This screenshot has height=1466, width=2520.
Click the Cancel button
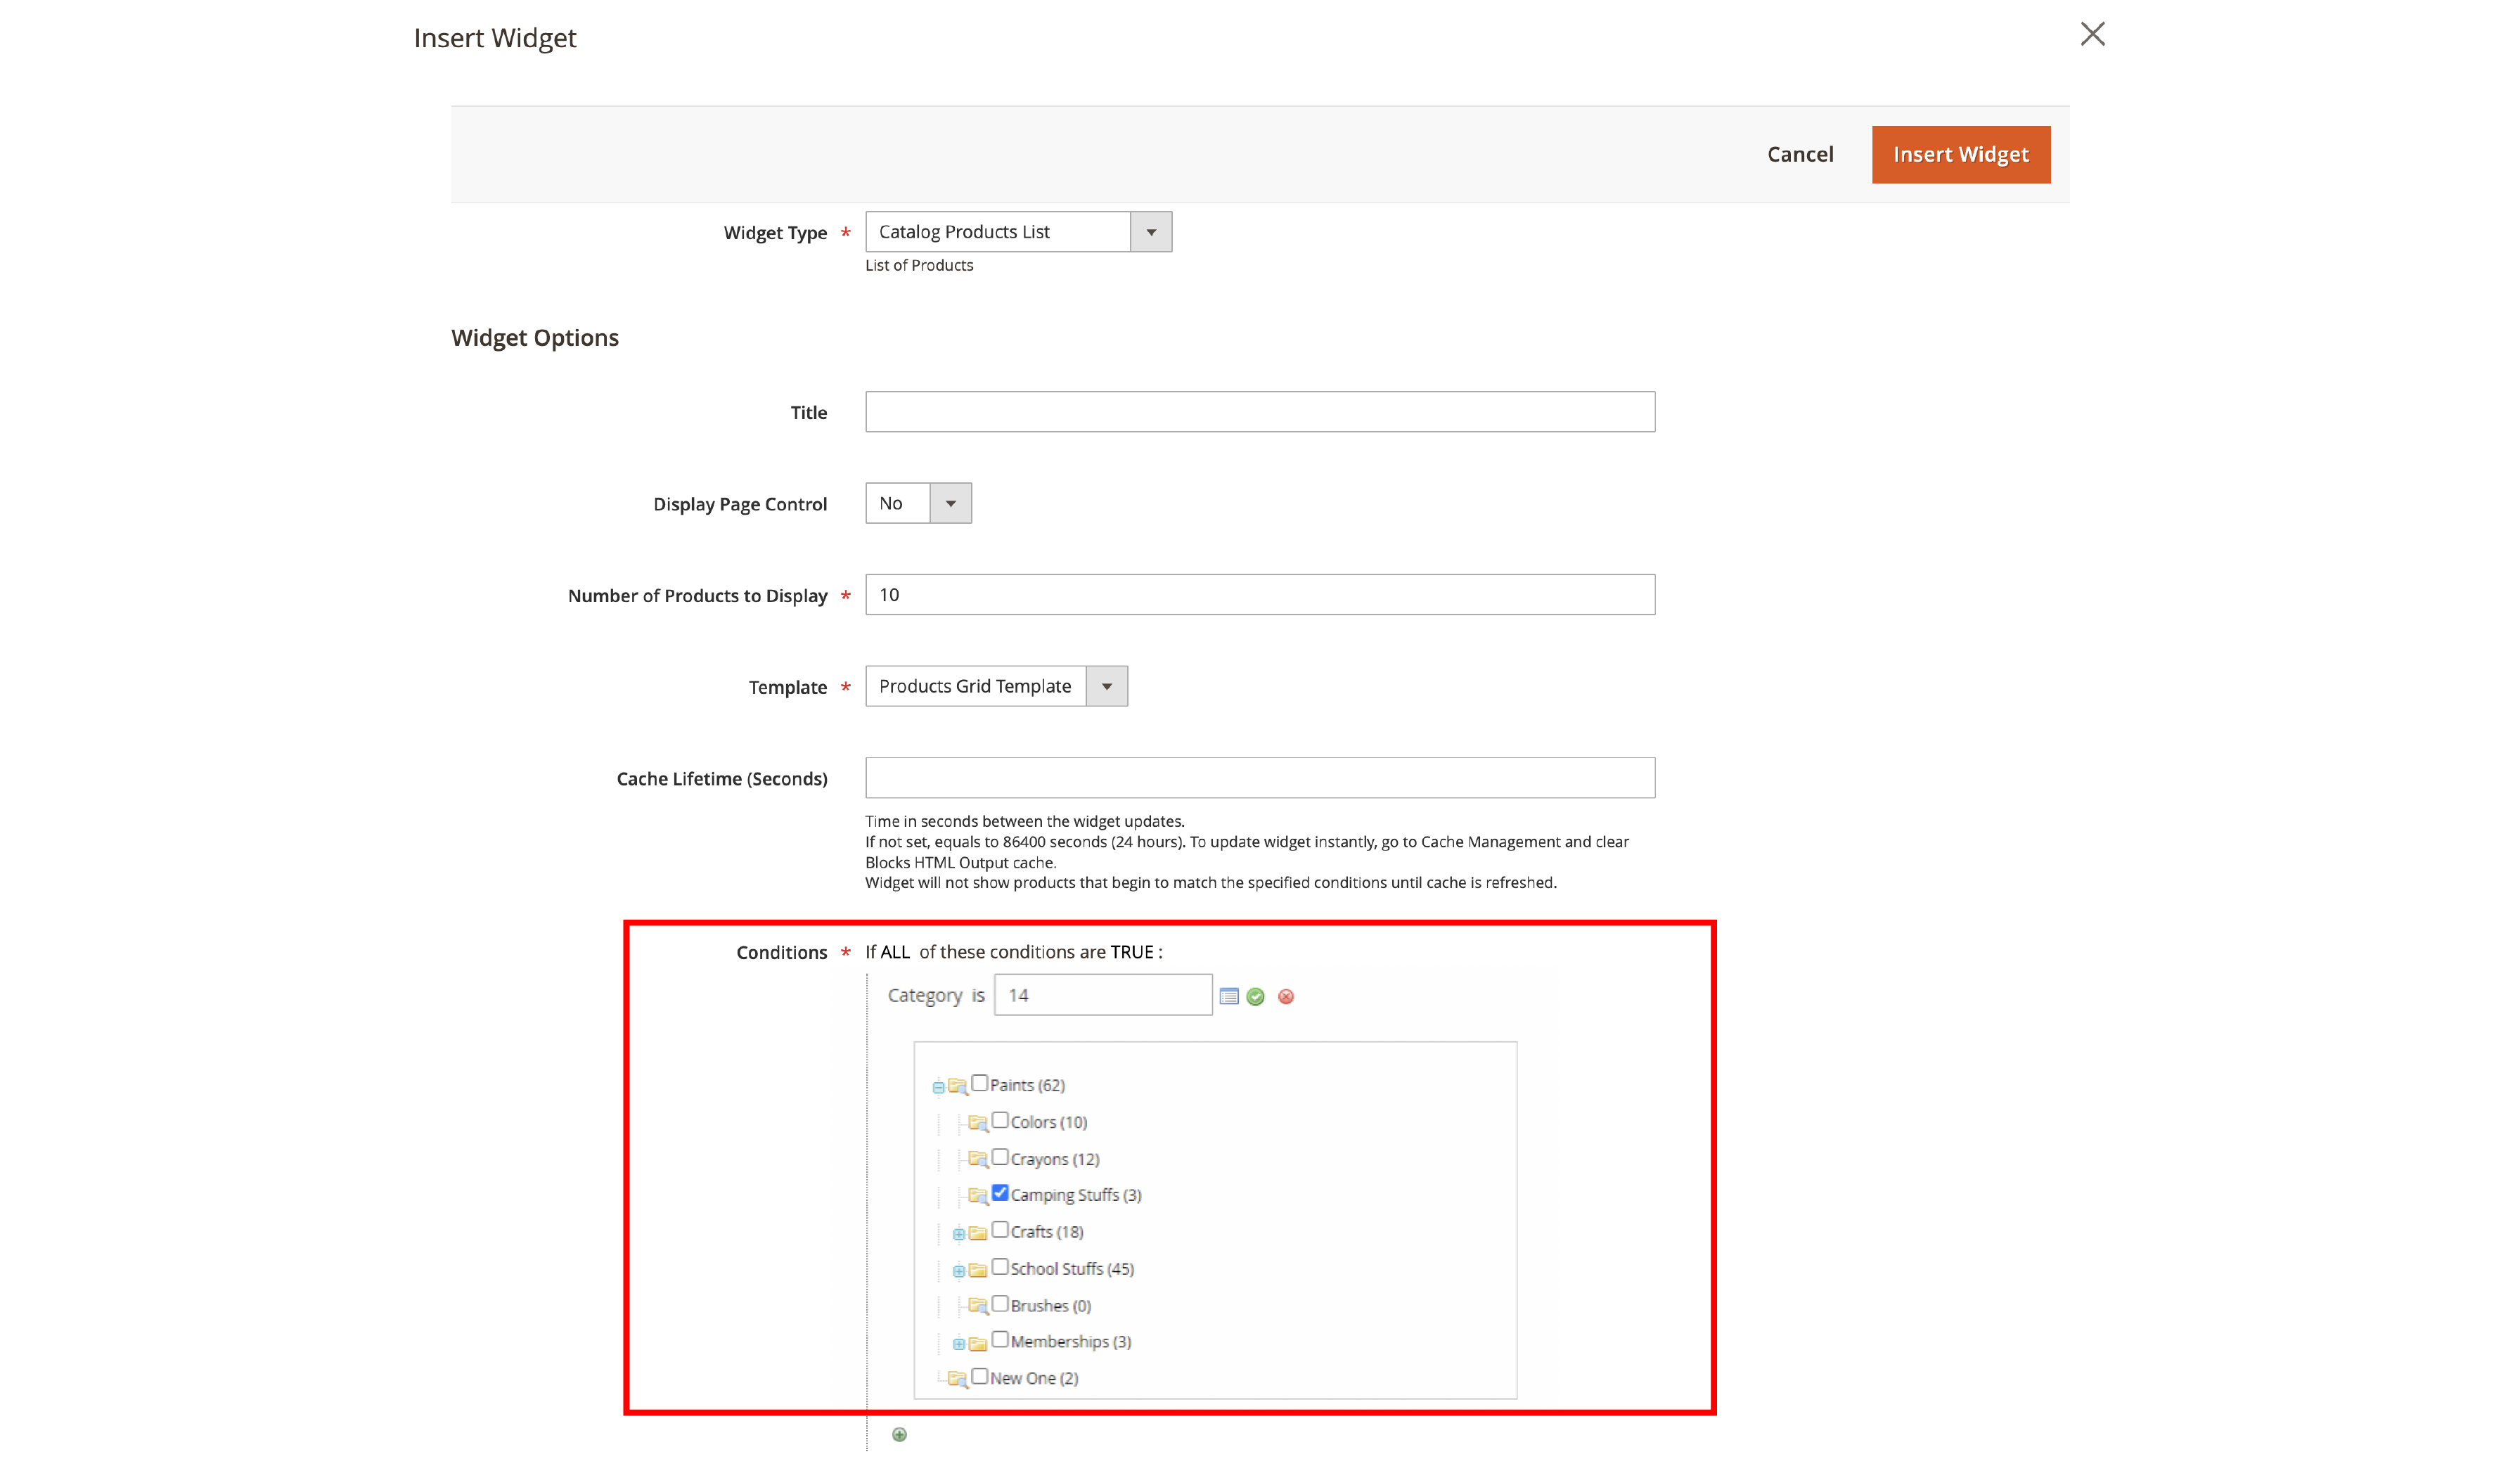(1799, 153)
